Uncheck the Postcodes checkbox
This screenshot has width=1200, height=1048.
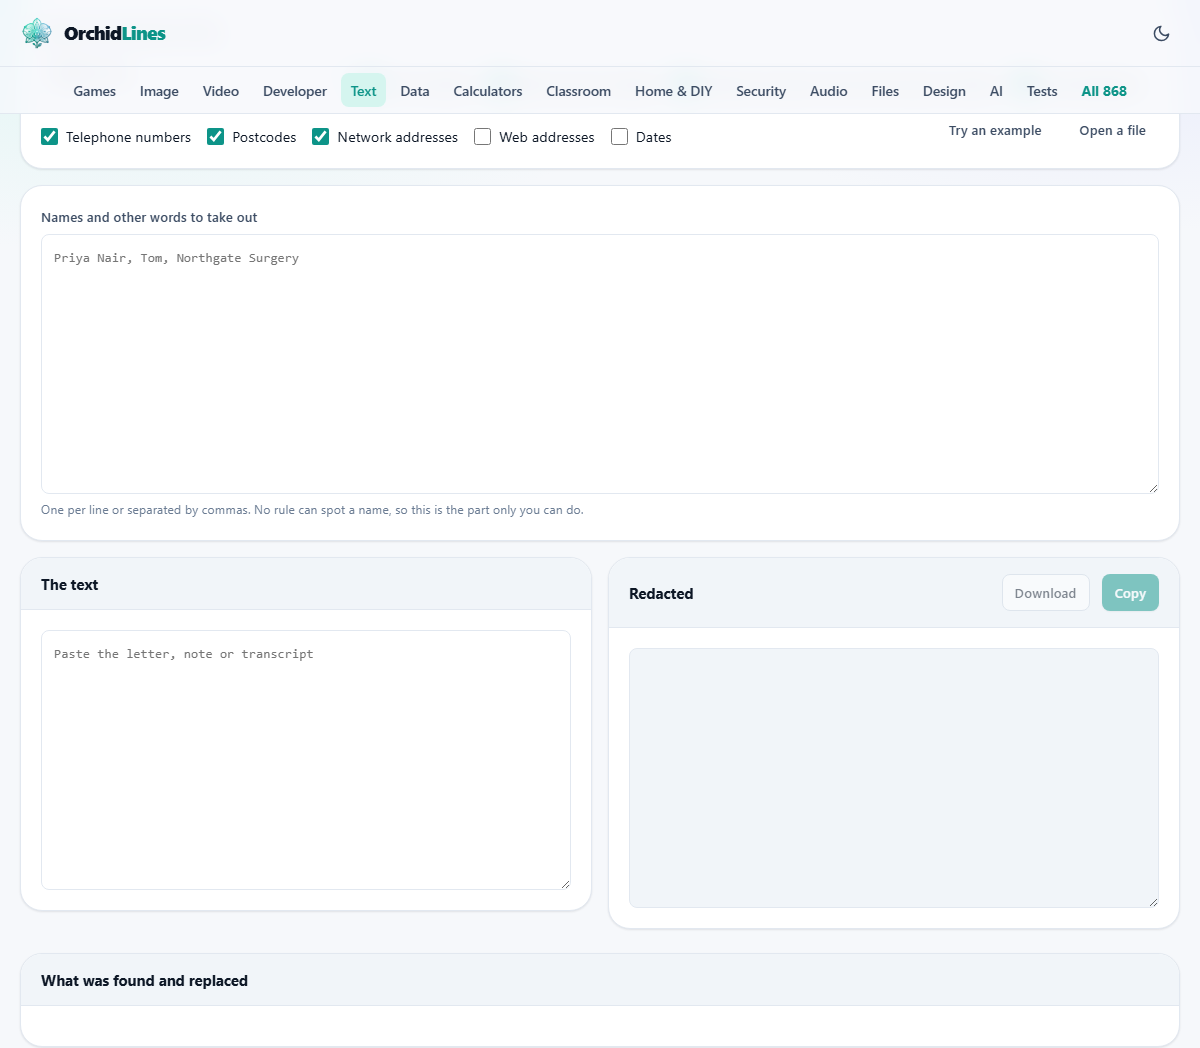point(215,137)
